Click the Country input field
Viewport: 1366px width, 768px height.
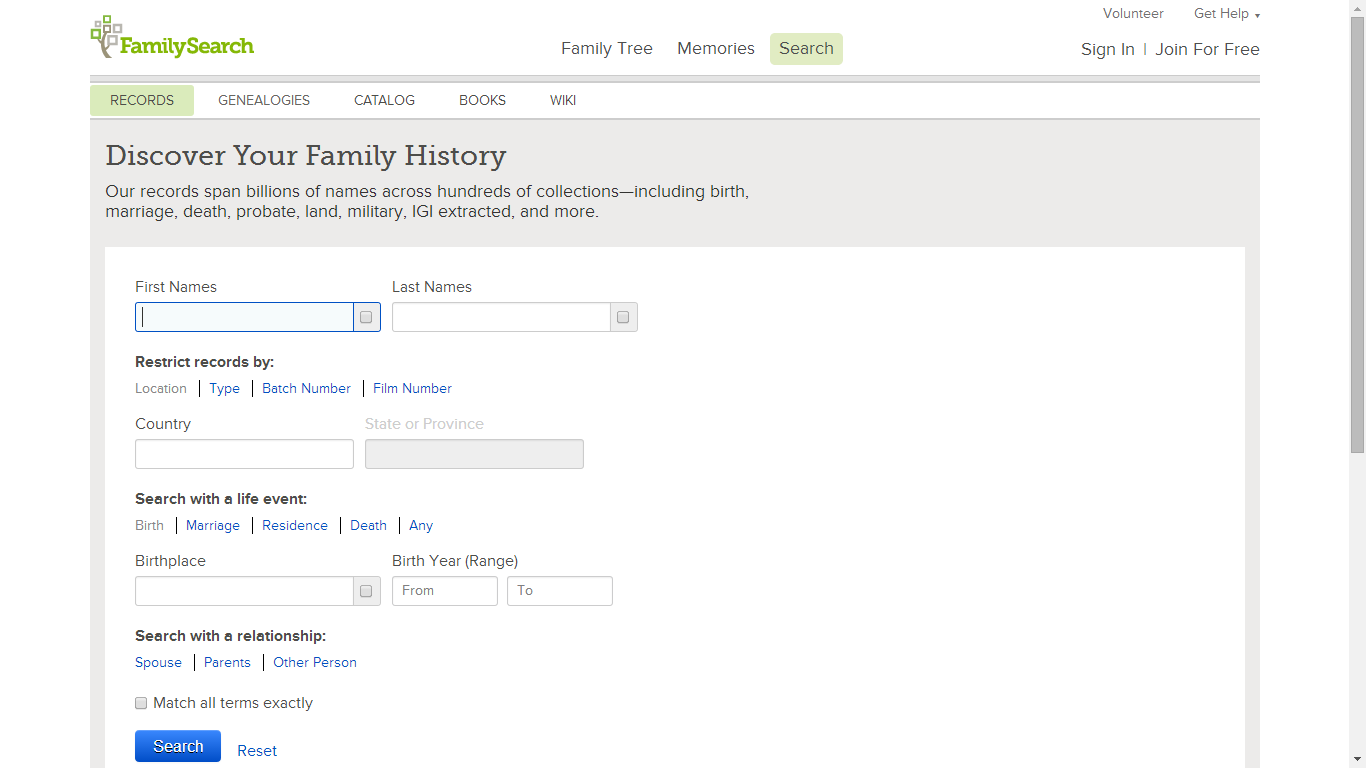click(x=244, y=454)
